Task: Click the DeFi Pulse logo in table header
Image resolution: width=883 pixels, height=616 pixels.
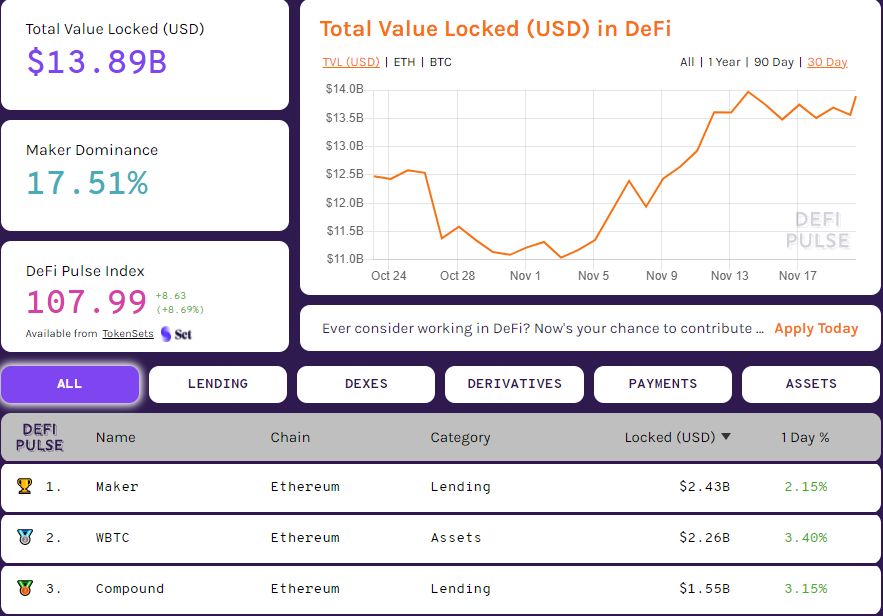Action: pyautogui.click(x=39, y=437)
